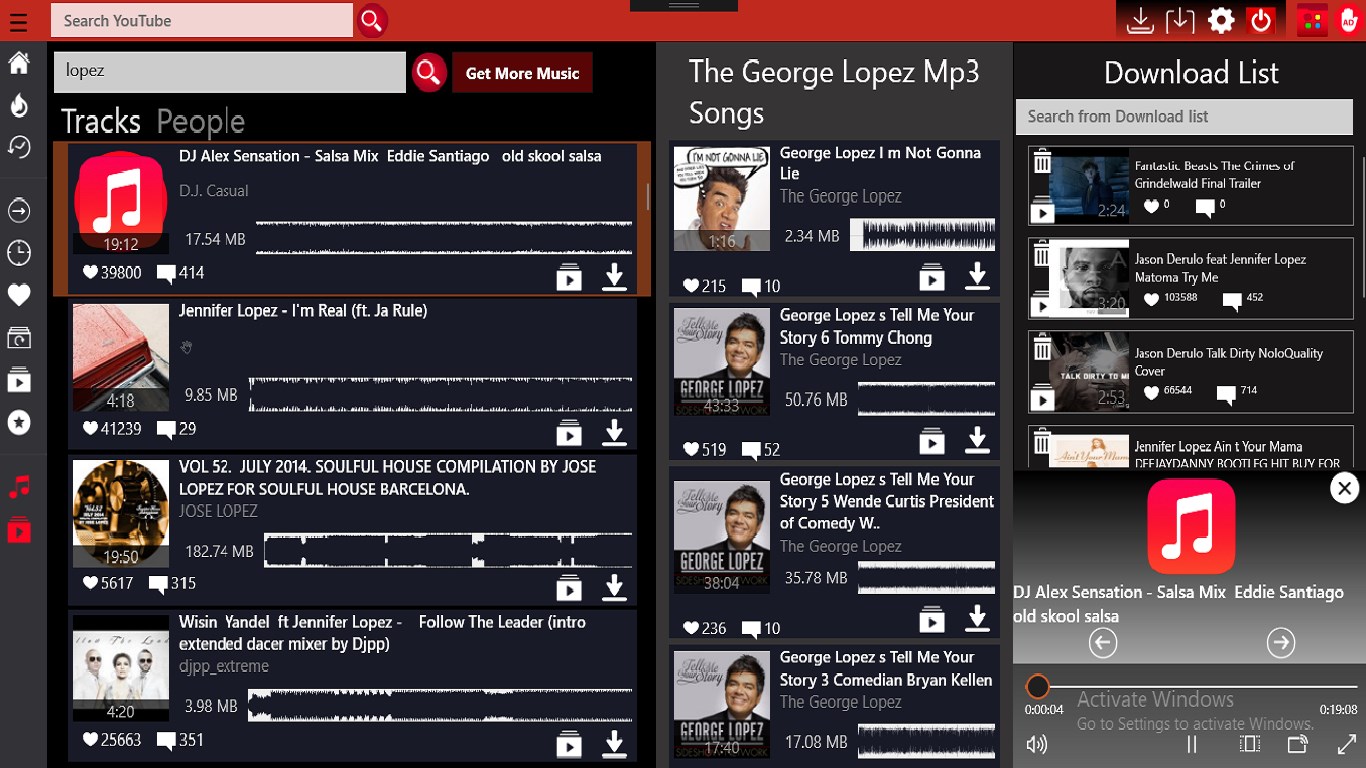Download the VOL 52 Soulful House track
Image resolution: width=1366 pixels, height=768 pixels.
(x=614, y=588)
